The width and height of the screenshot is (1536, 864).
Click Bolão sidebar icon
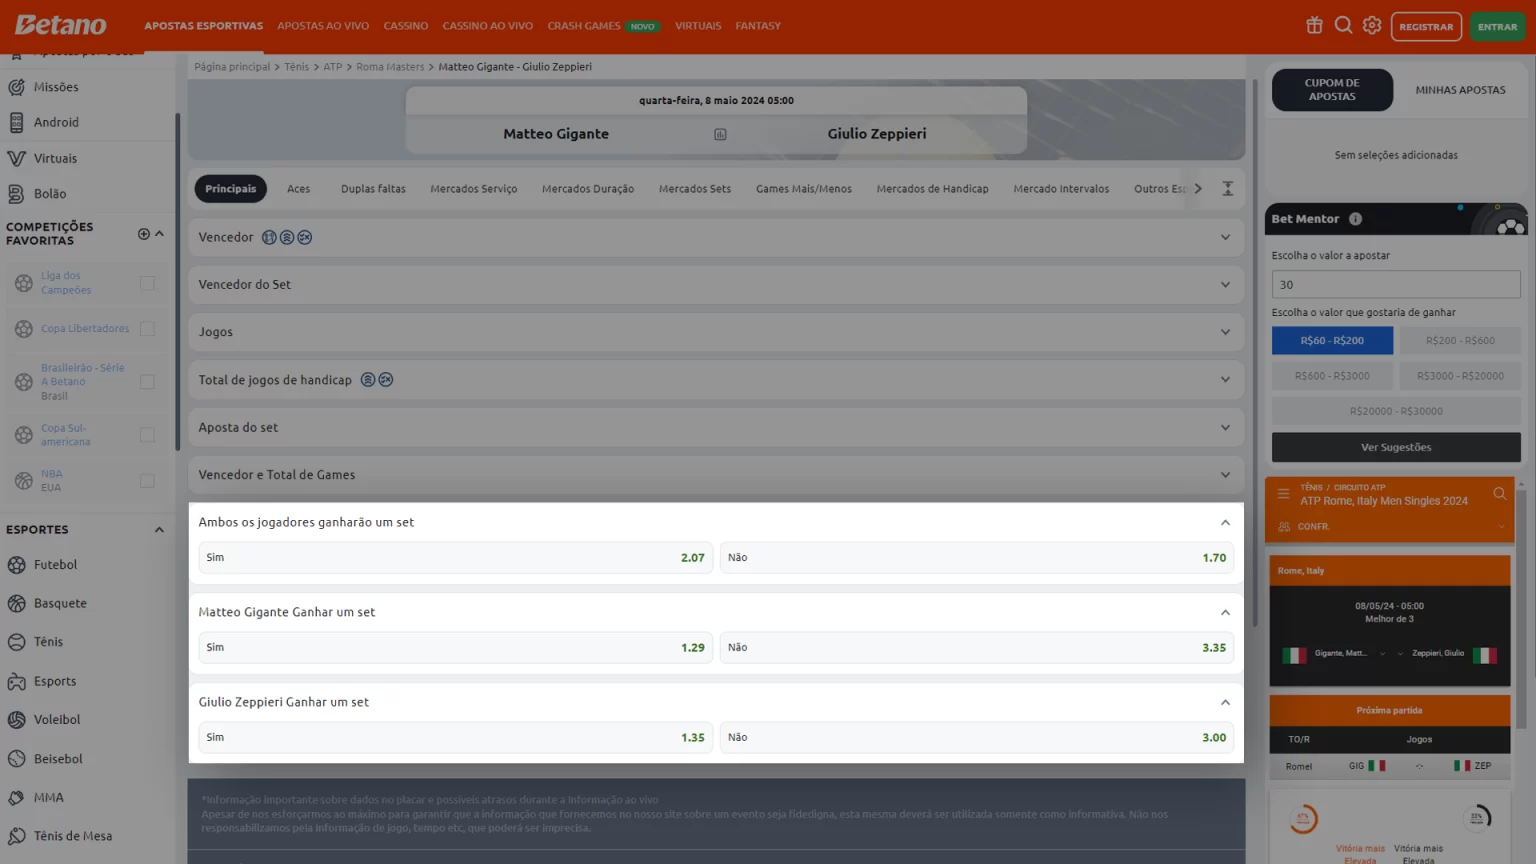(x=17, y=194)
